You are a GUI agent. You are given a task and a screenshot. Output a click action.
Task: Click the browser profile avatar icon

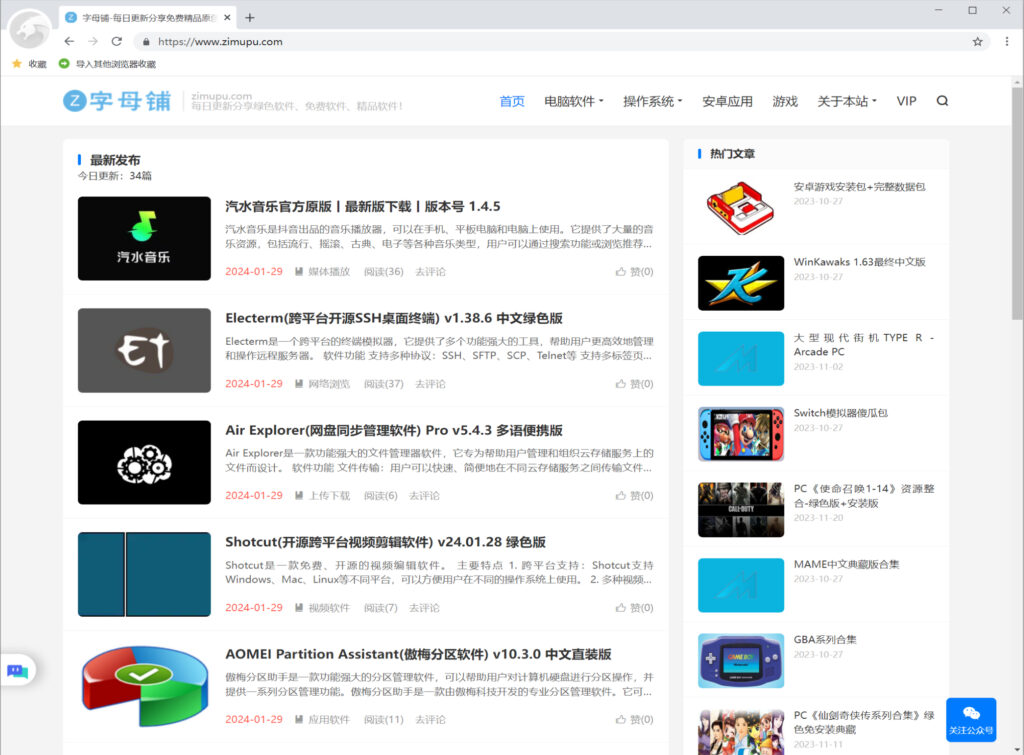click(29, 29)
